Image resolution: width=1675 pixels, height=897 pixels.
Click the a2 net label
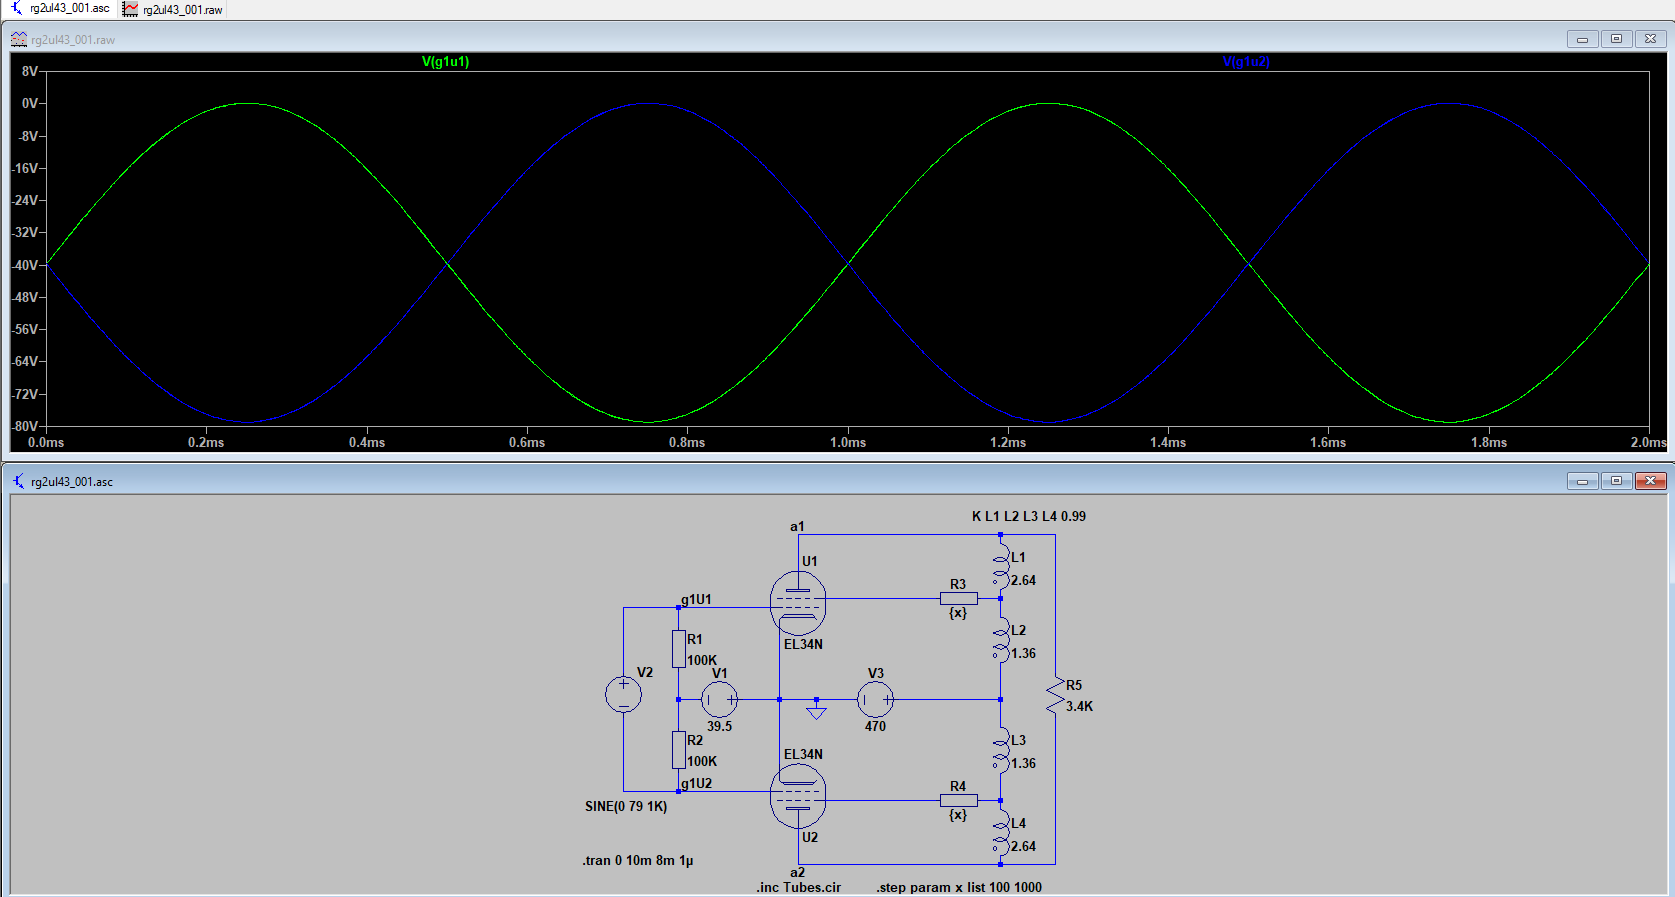click(x=797, y=873)
